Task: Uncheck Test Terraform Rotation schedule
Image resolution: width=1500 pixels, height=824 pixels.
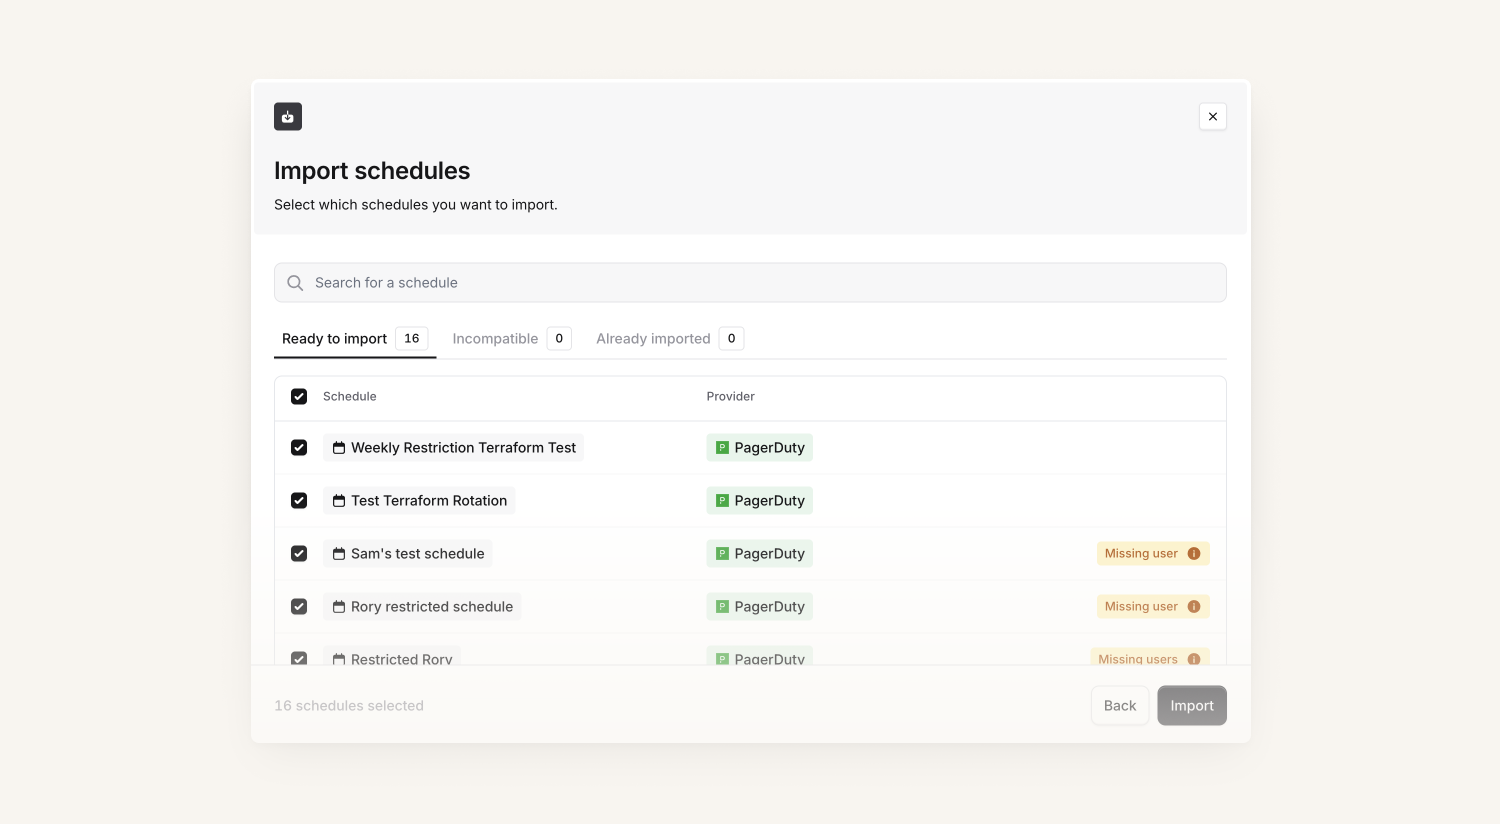Action: (299, 501)
